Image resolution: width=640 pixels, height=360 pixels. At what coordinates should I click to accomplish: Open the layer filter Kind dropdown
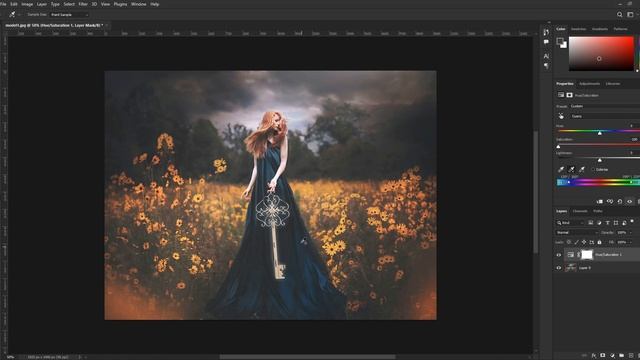pos(571,223)
